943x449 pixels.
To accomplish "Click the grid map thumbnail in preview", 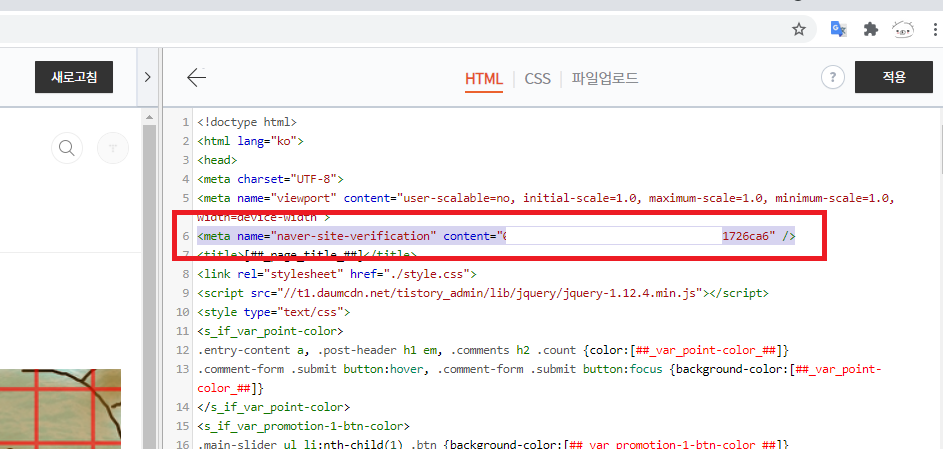I will (x=60, y=409).
